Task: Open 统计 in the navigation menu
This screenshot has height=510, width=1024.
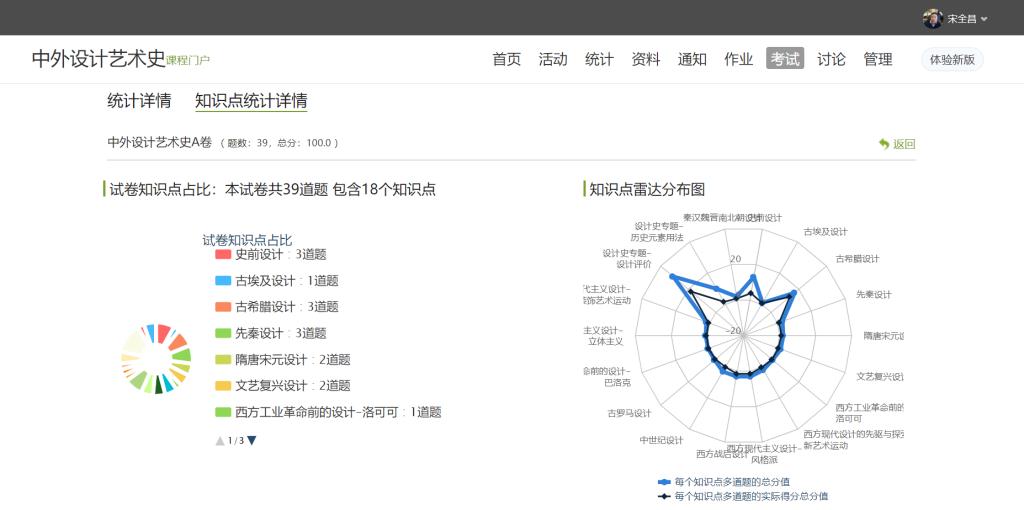Action: click(x=599, y=59)
